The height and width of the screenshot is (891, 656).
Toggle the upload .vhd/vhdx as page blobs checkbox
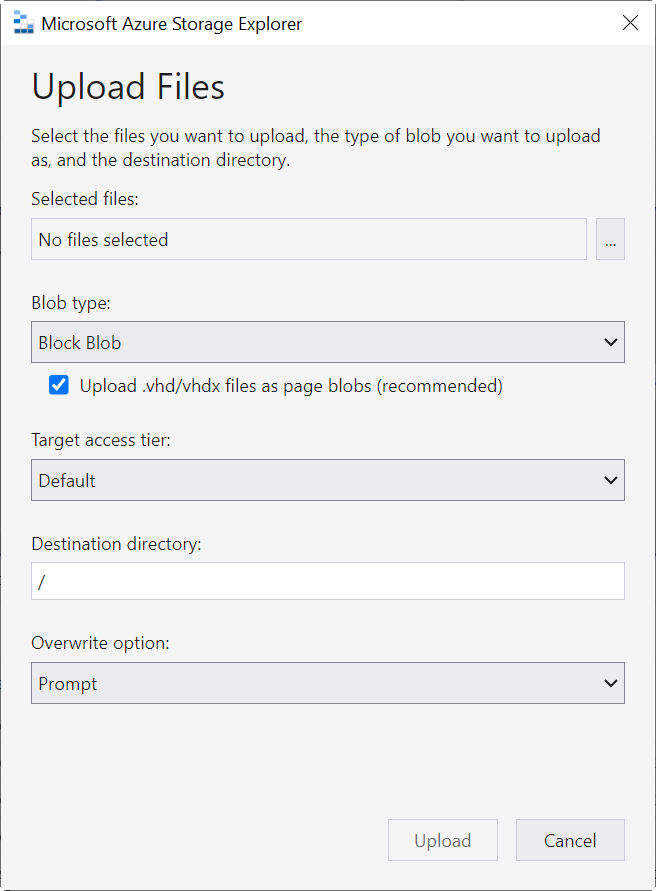(x=59, y=385)
